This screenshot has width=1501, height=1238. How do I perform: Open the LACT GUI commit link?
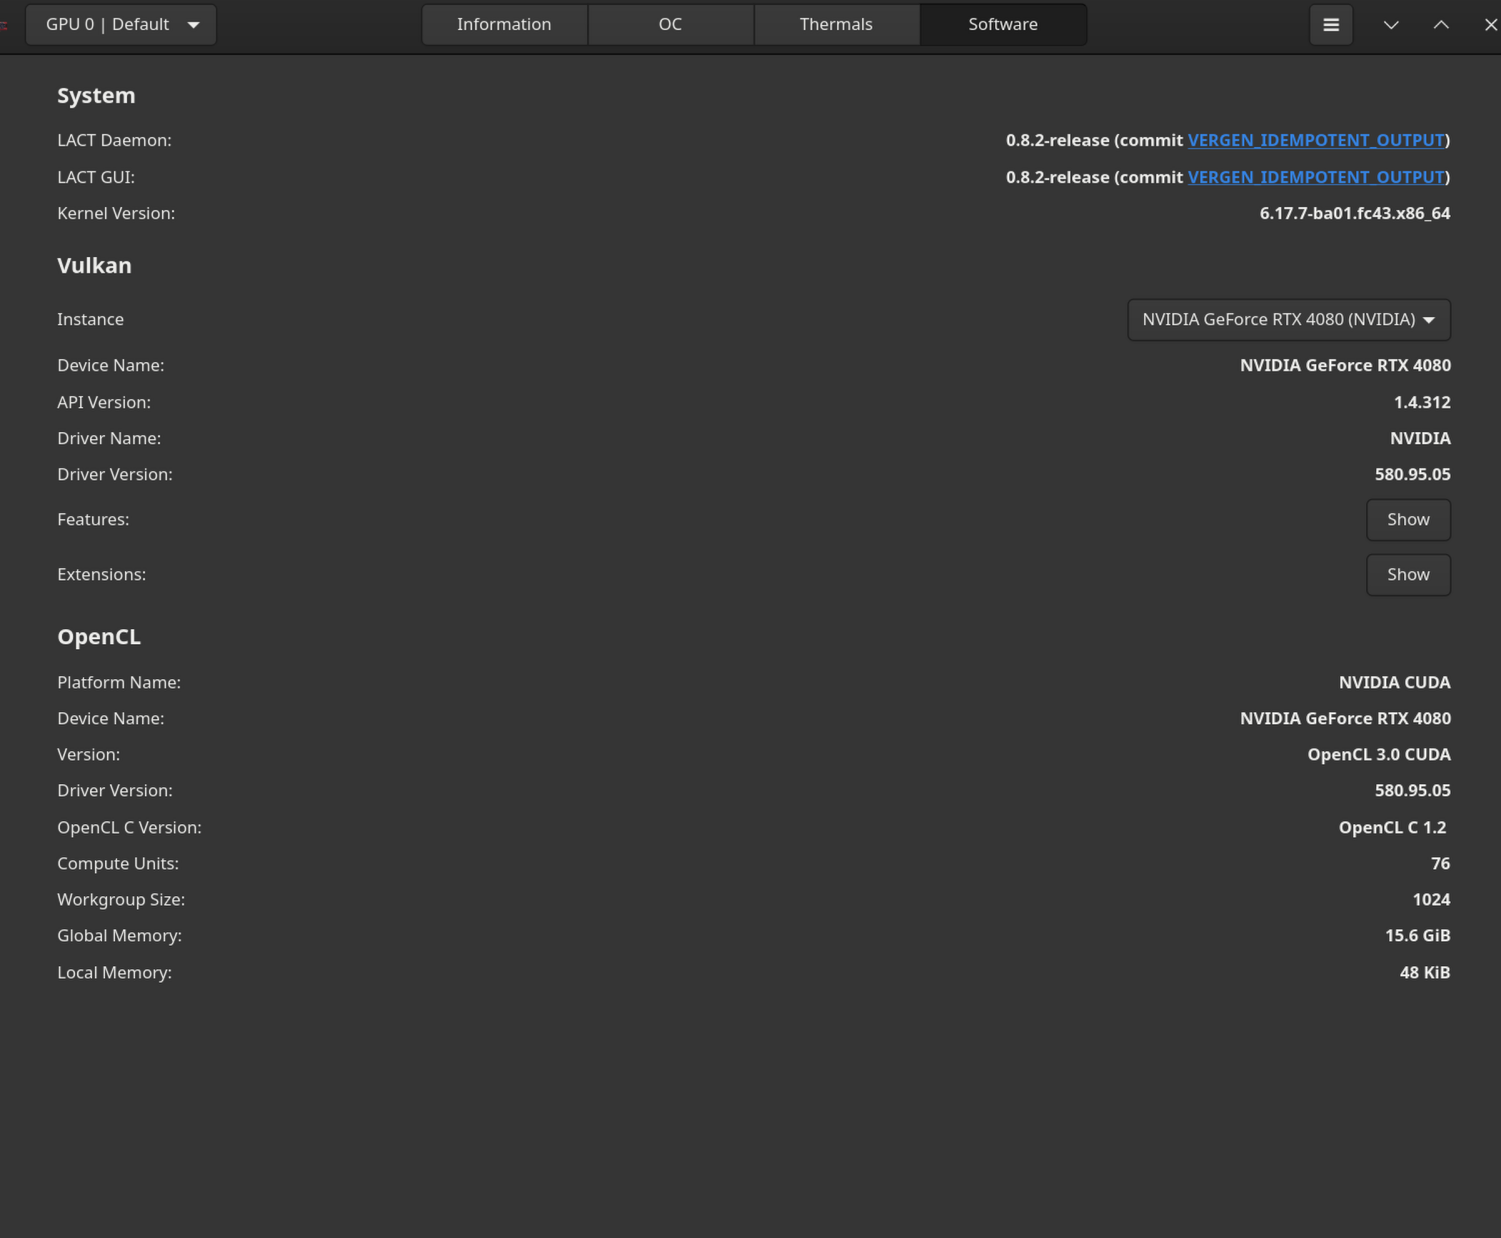1316,177
